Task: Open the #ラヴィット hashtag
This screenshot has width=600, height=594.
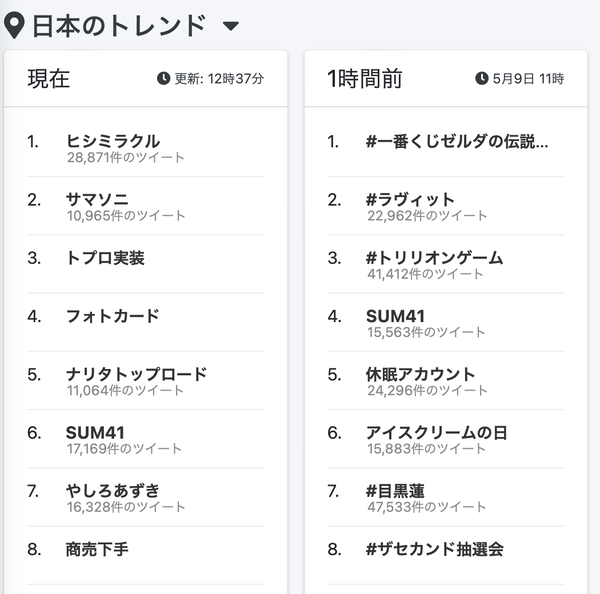Action: [x=410, y=199]
